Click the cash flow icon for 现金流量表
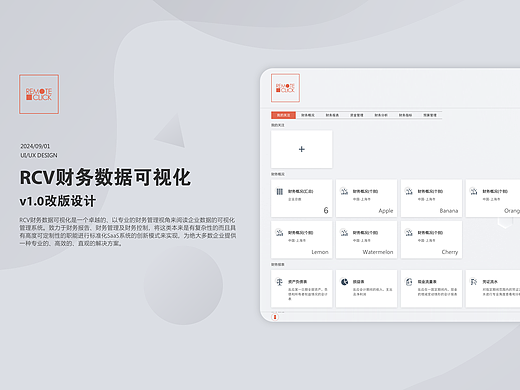The width and height of the screenshot is (520, 390). [409, 282]
